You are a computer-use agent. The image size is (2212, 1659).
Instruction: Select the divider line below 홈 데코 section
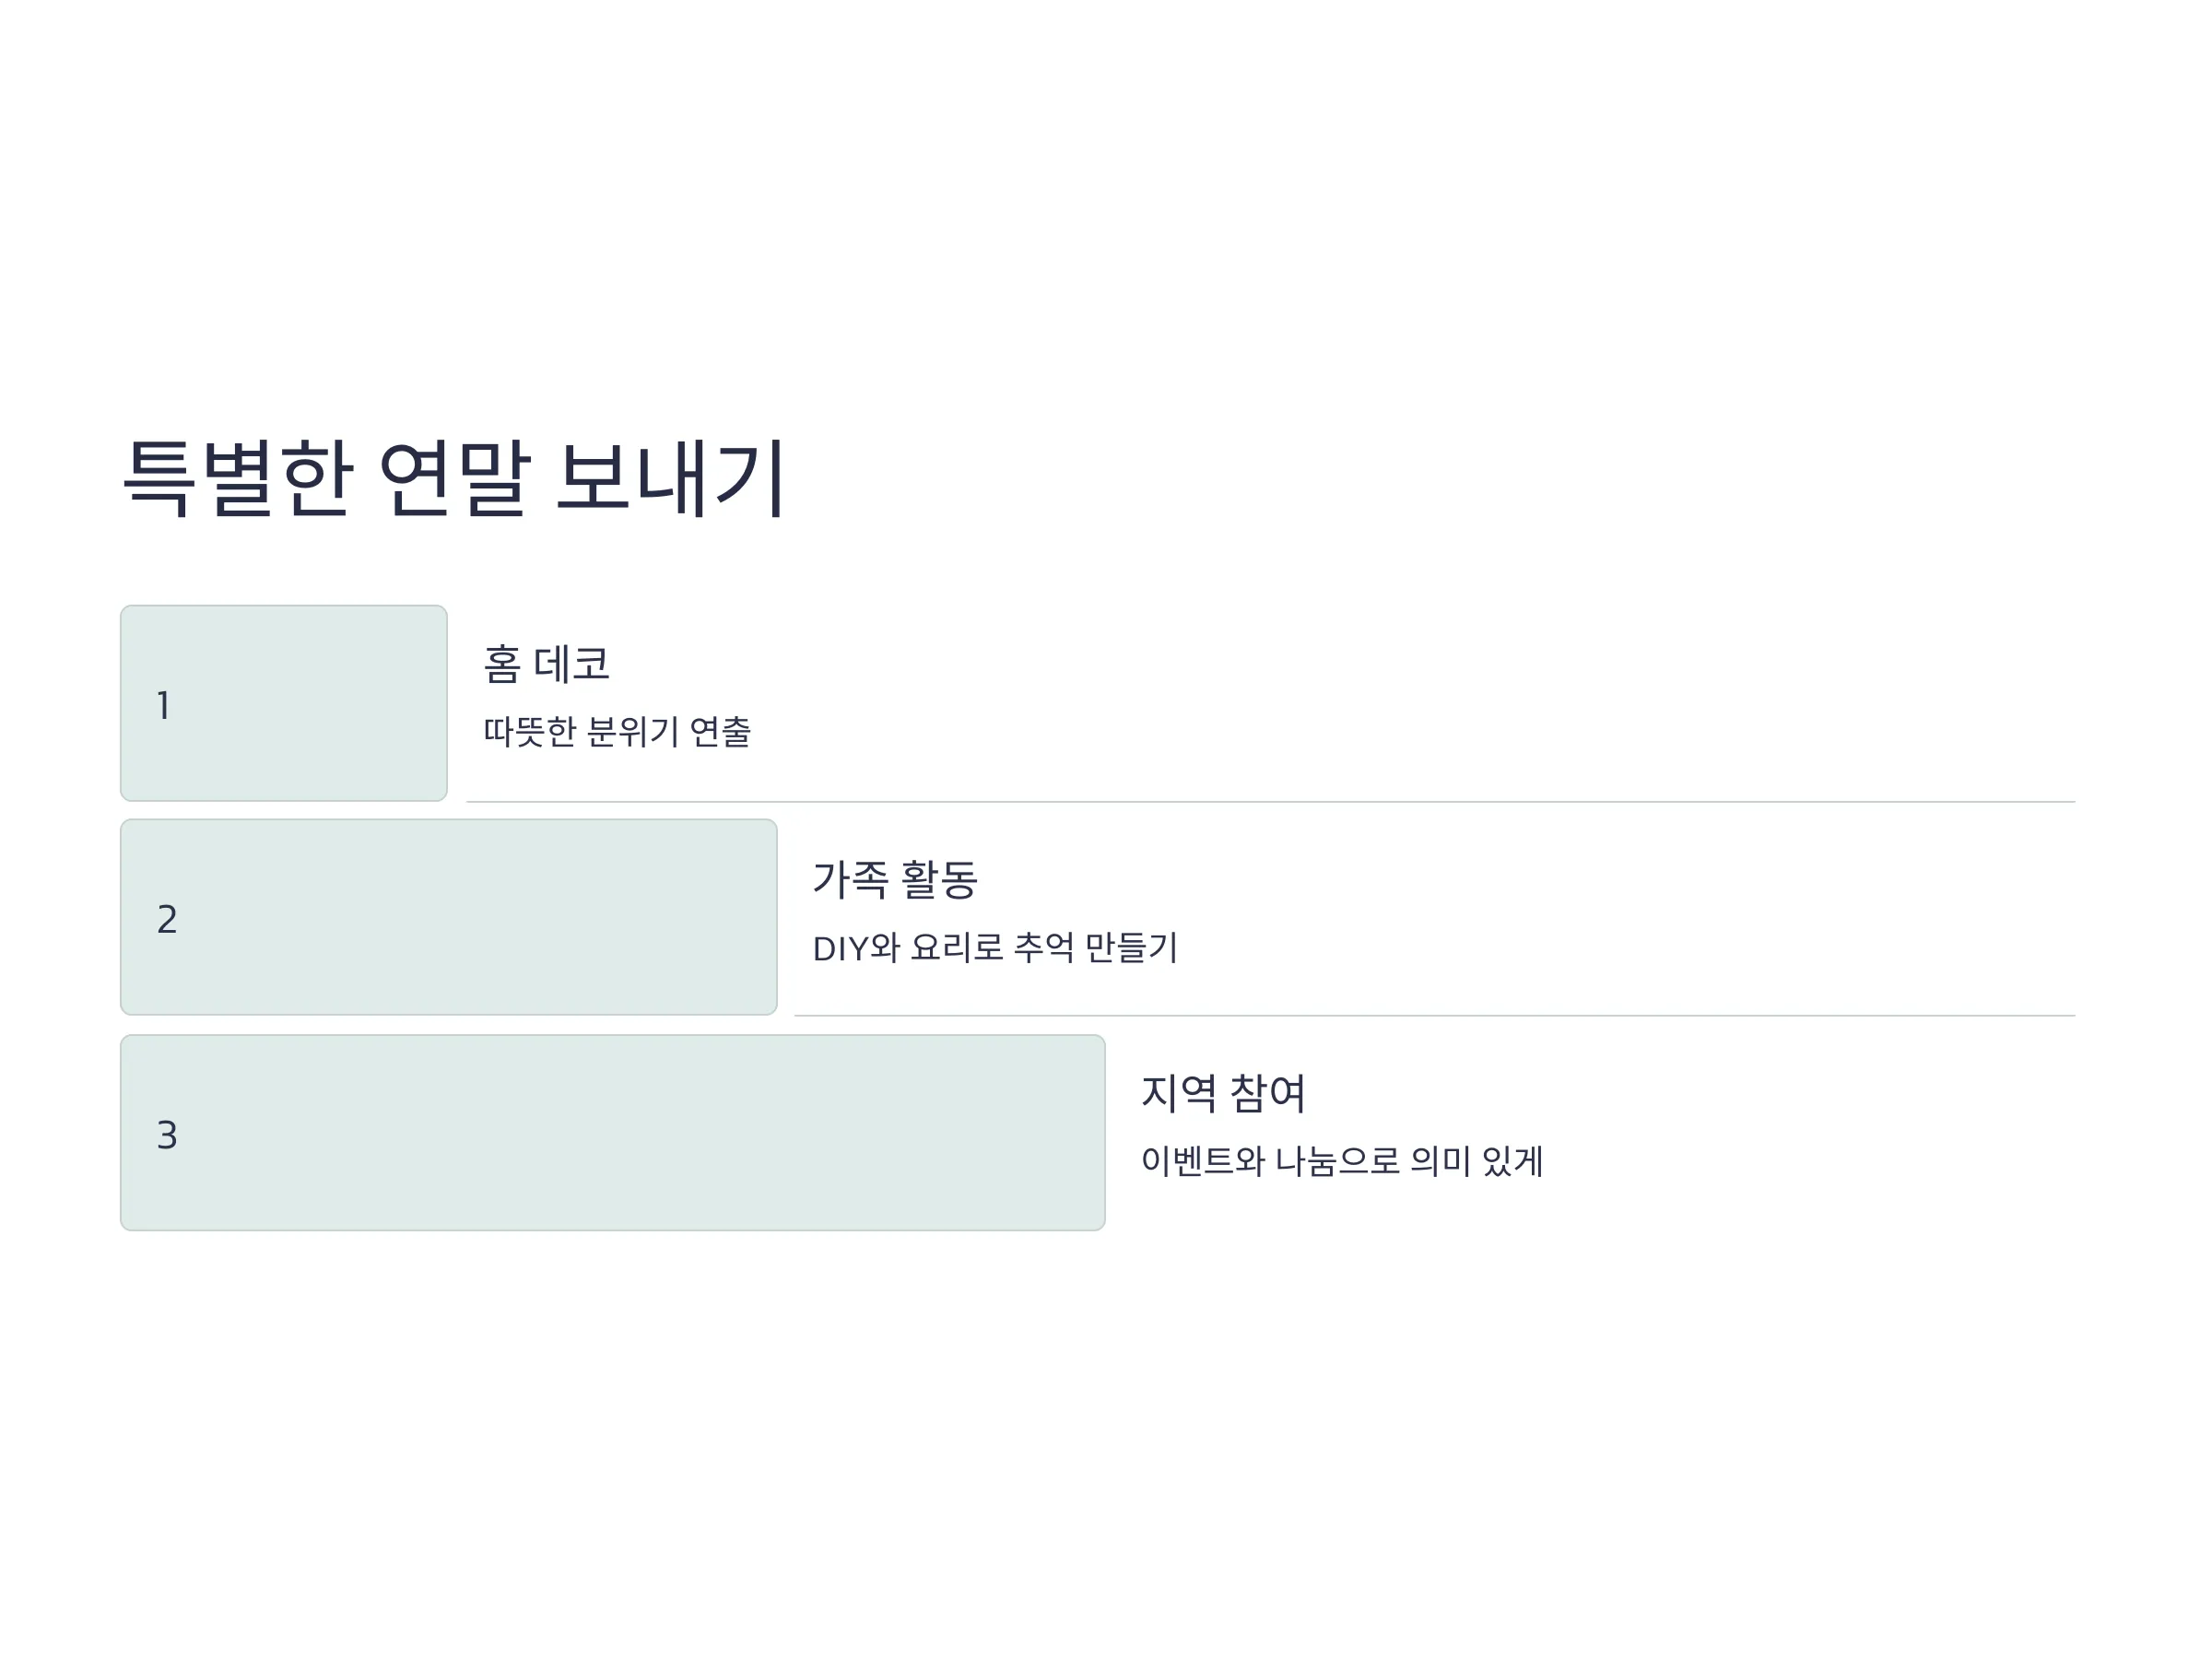[x=1271, y=802]
